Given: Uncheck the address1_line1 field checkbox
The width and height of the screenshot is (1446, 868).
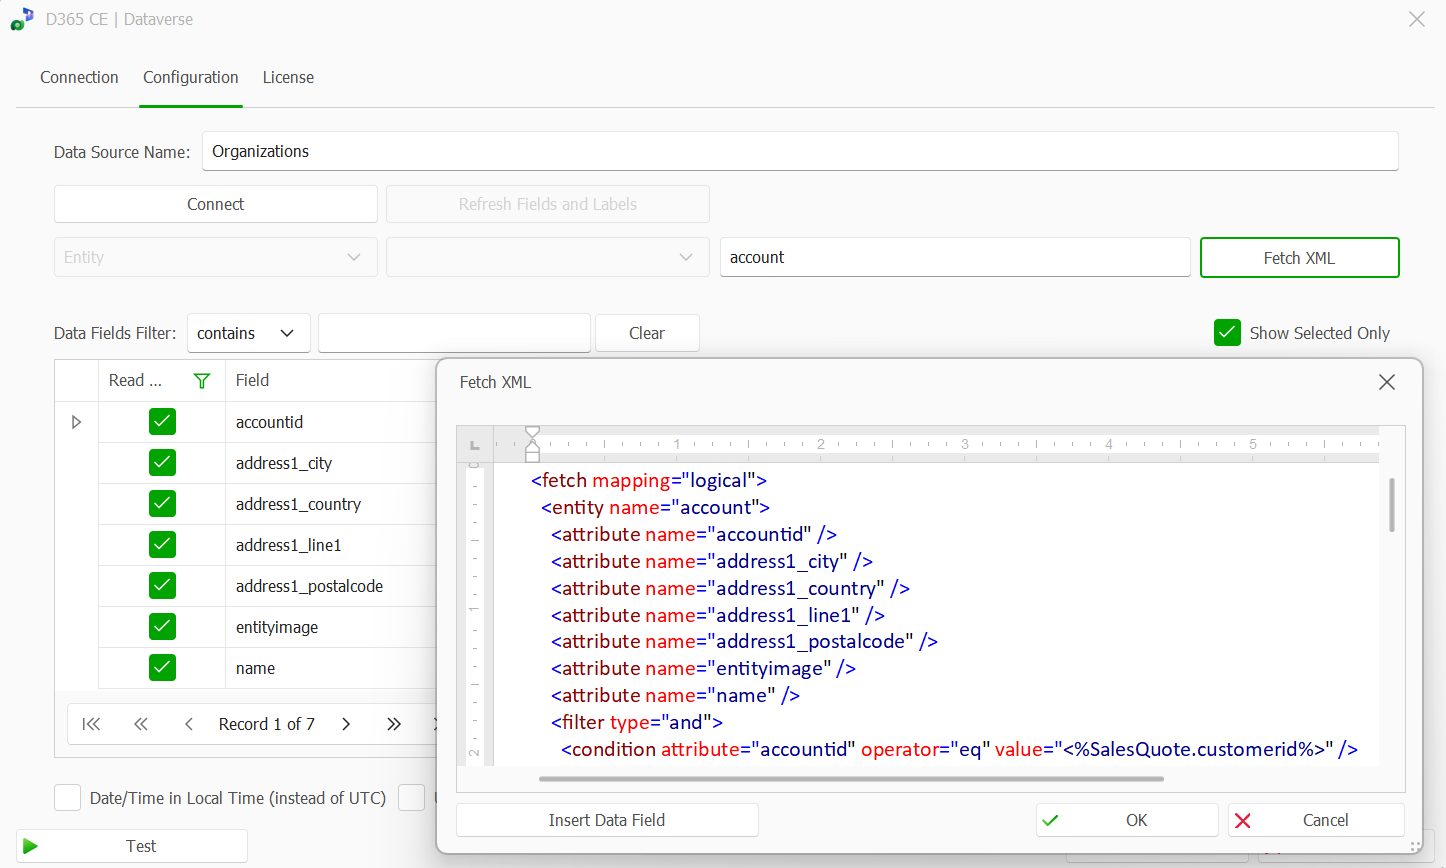Looking at the screenshot, I should tap(162, 545).
